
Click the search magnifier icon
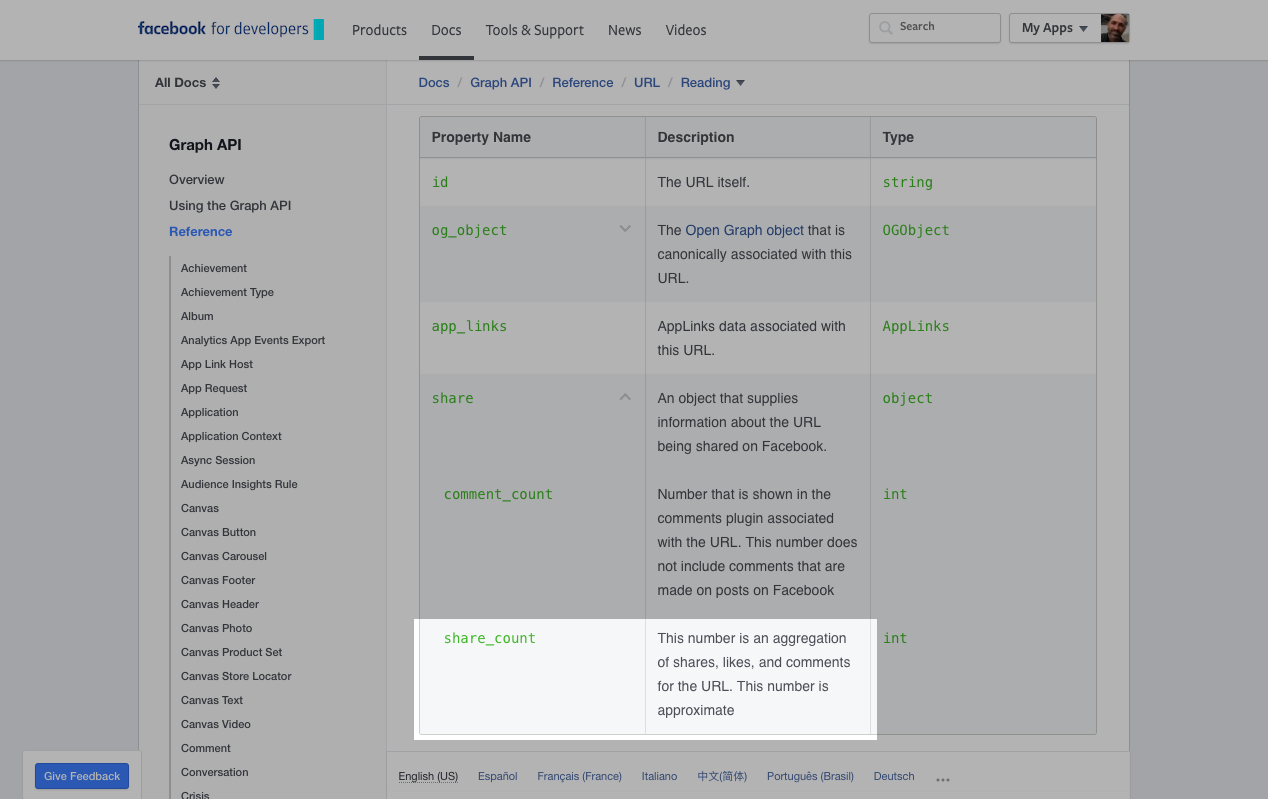pyautogui.click(x=885, y=28)
